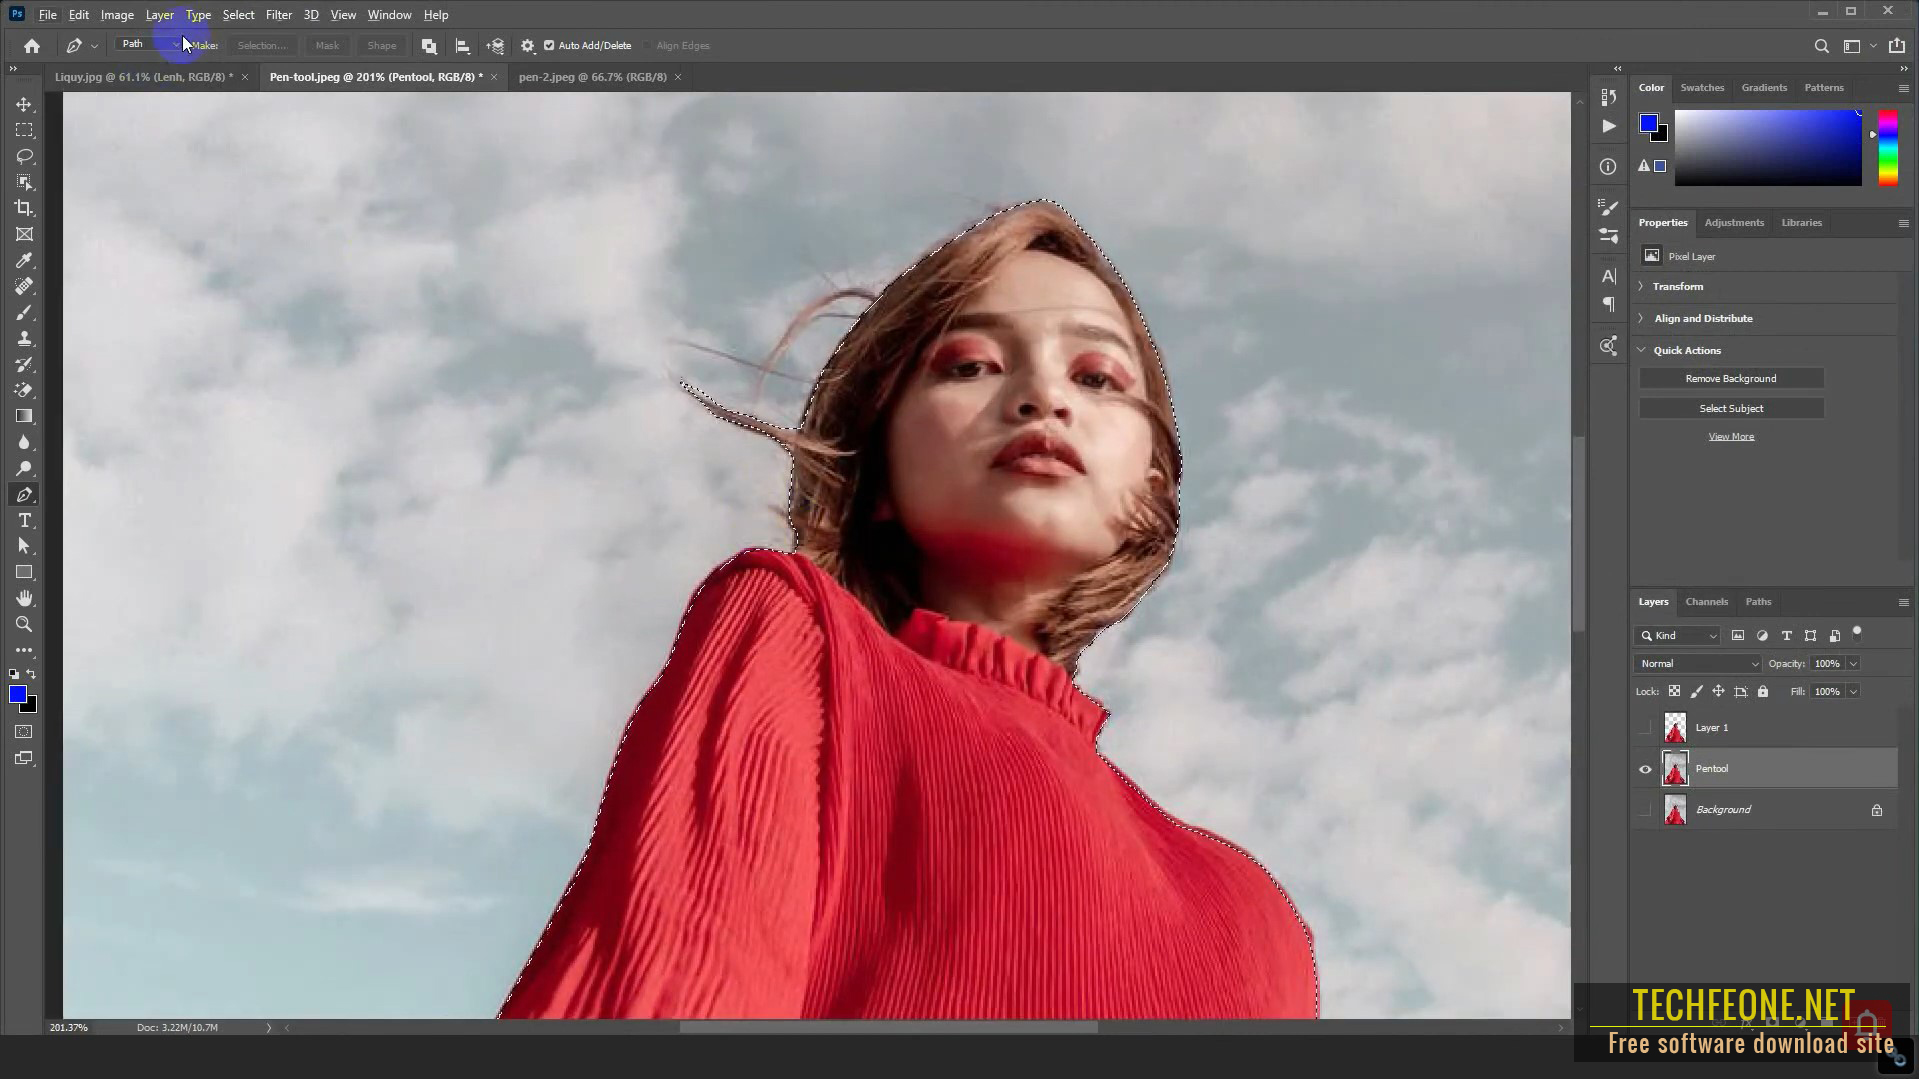Switch to the Channels tab

(x=1706, y=601)
